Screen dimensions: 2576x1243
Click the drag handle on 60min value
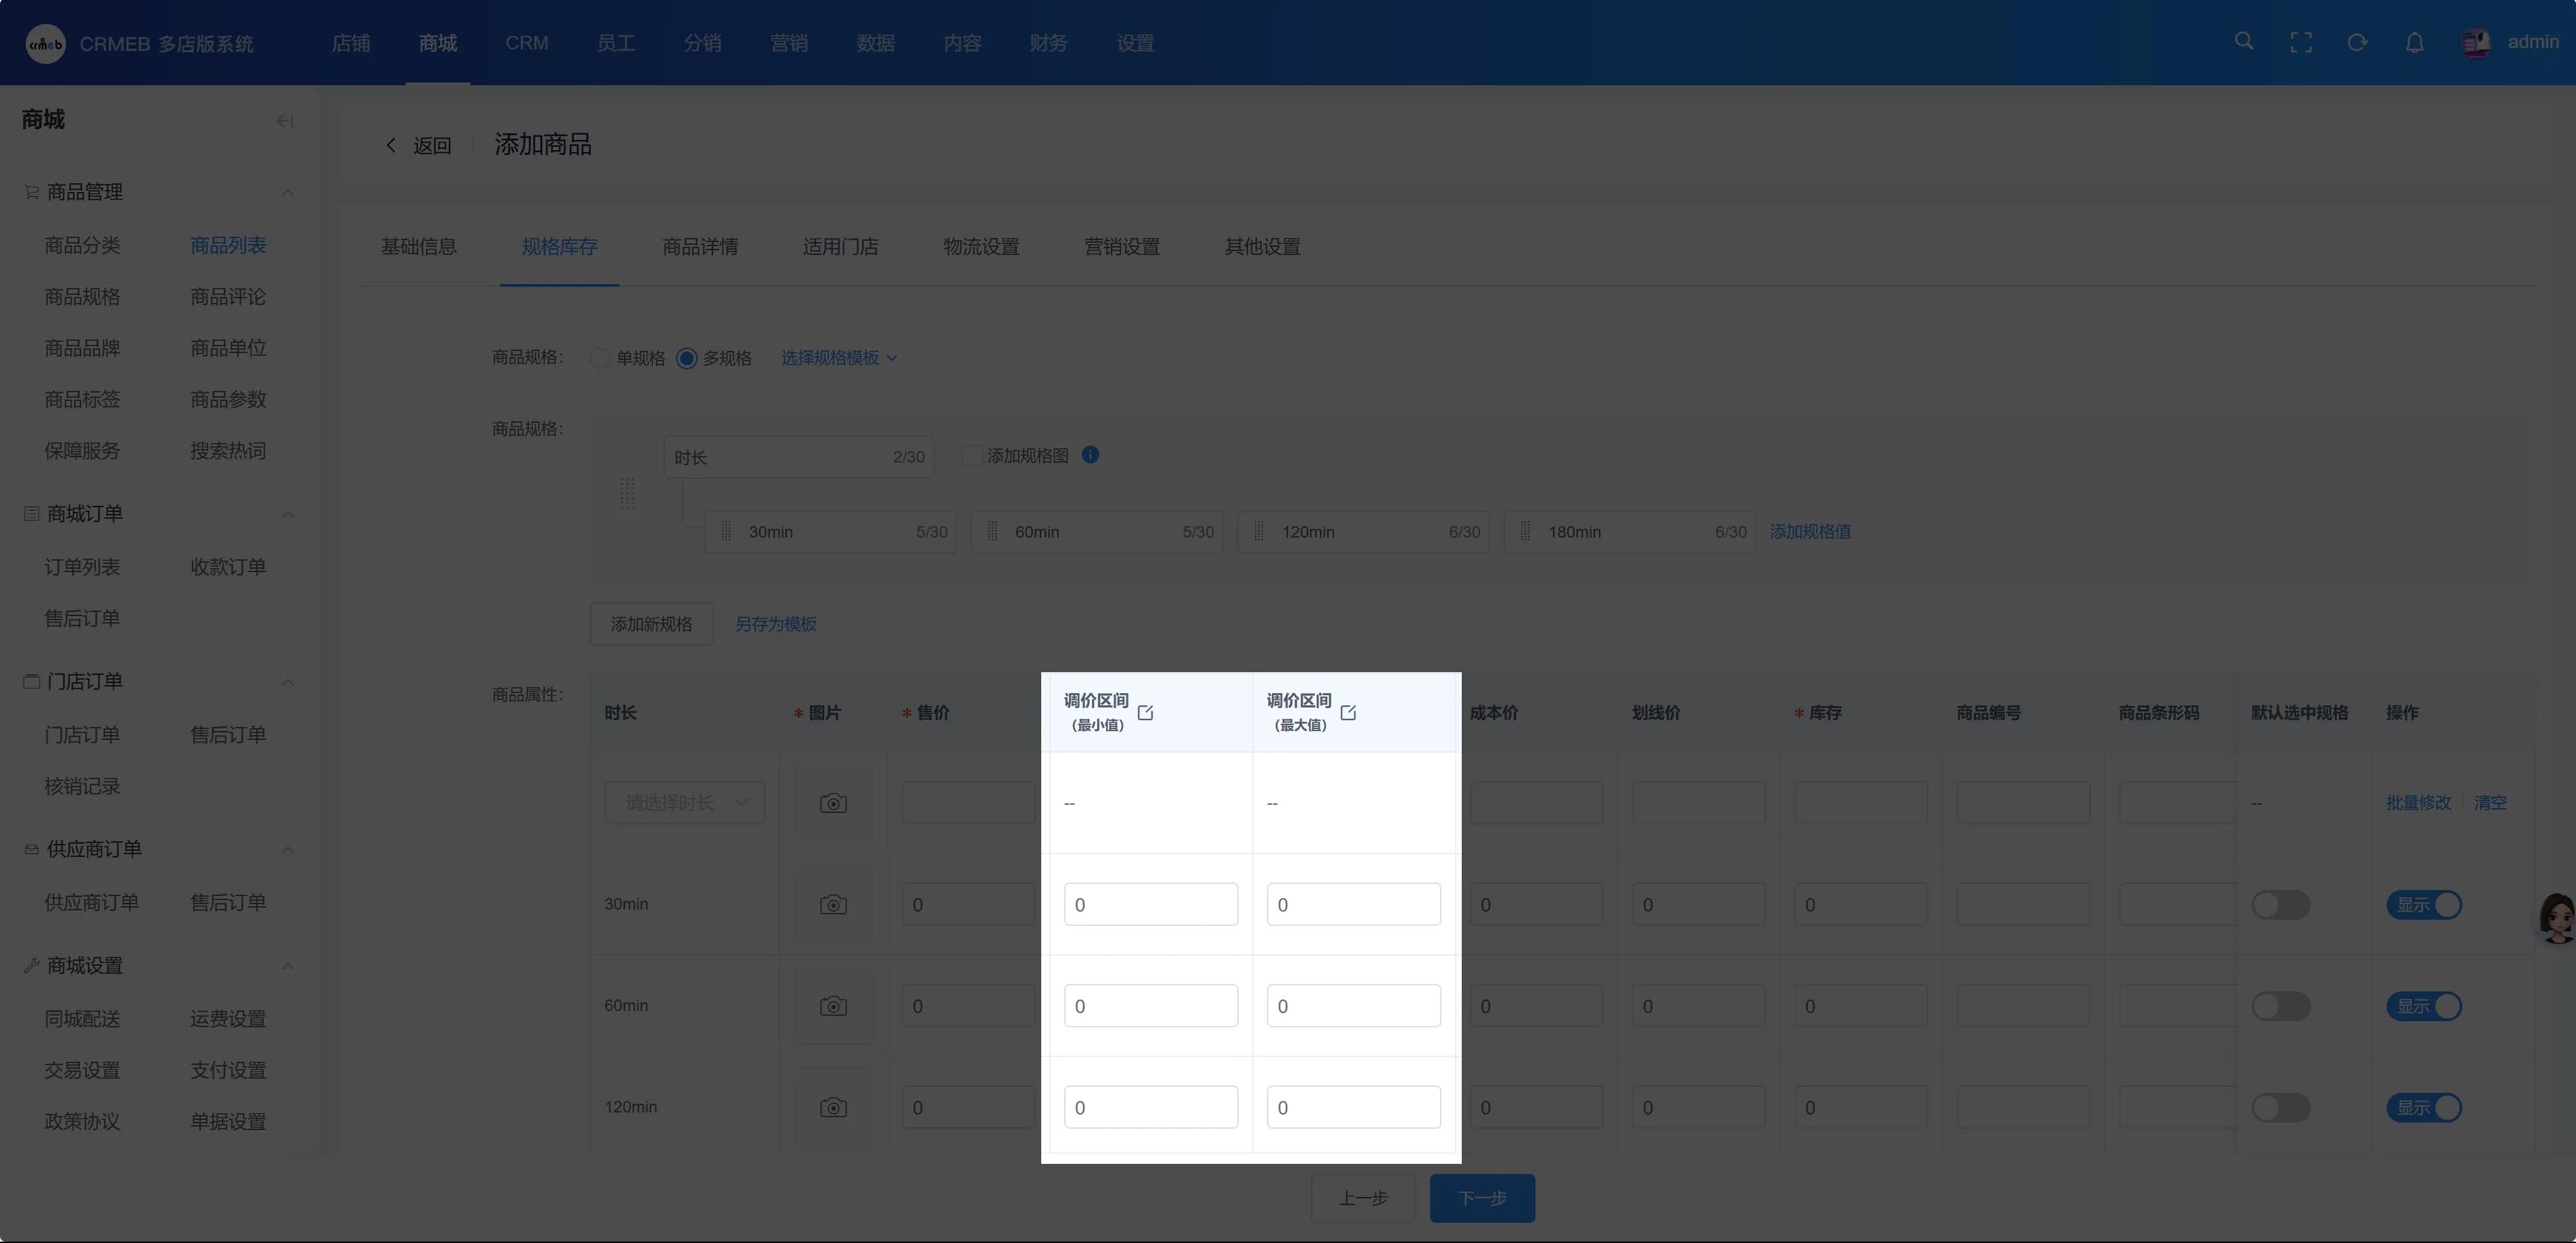point(992,531)
